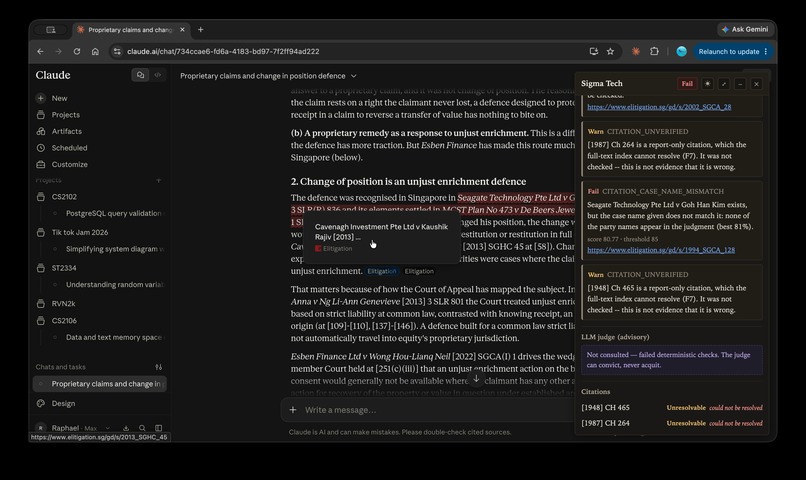Image resolution: width=806 pixels, height=480 pixels.
Task: Open the RVN2k project
Action: coord(63,304)
